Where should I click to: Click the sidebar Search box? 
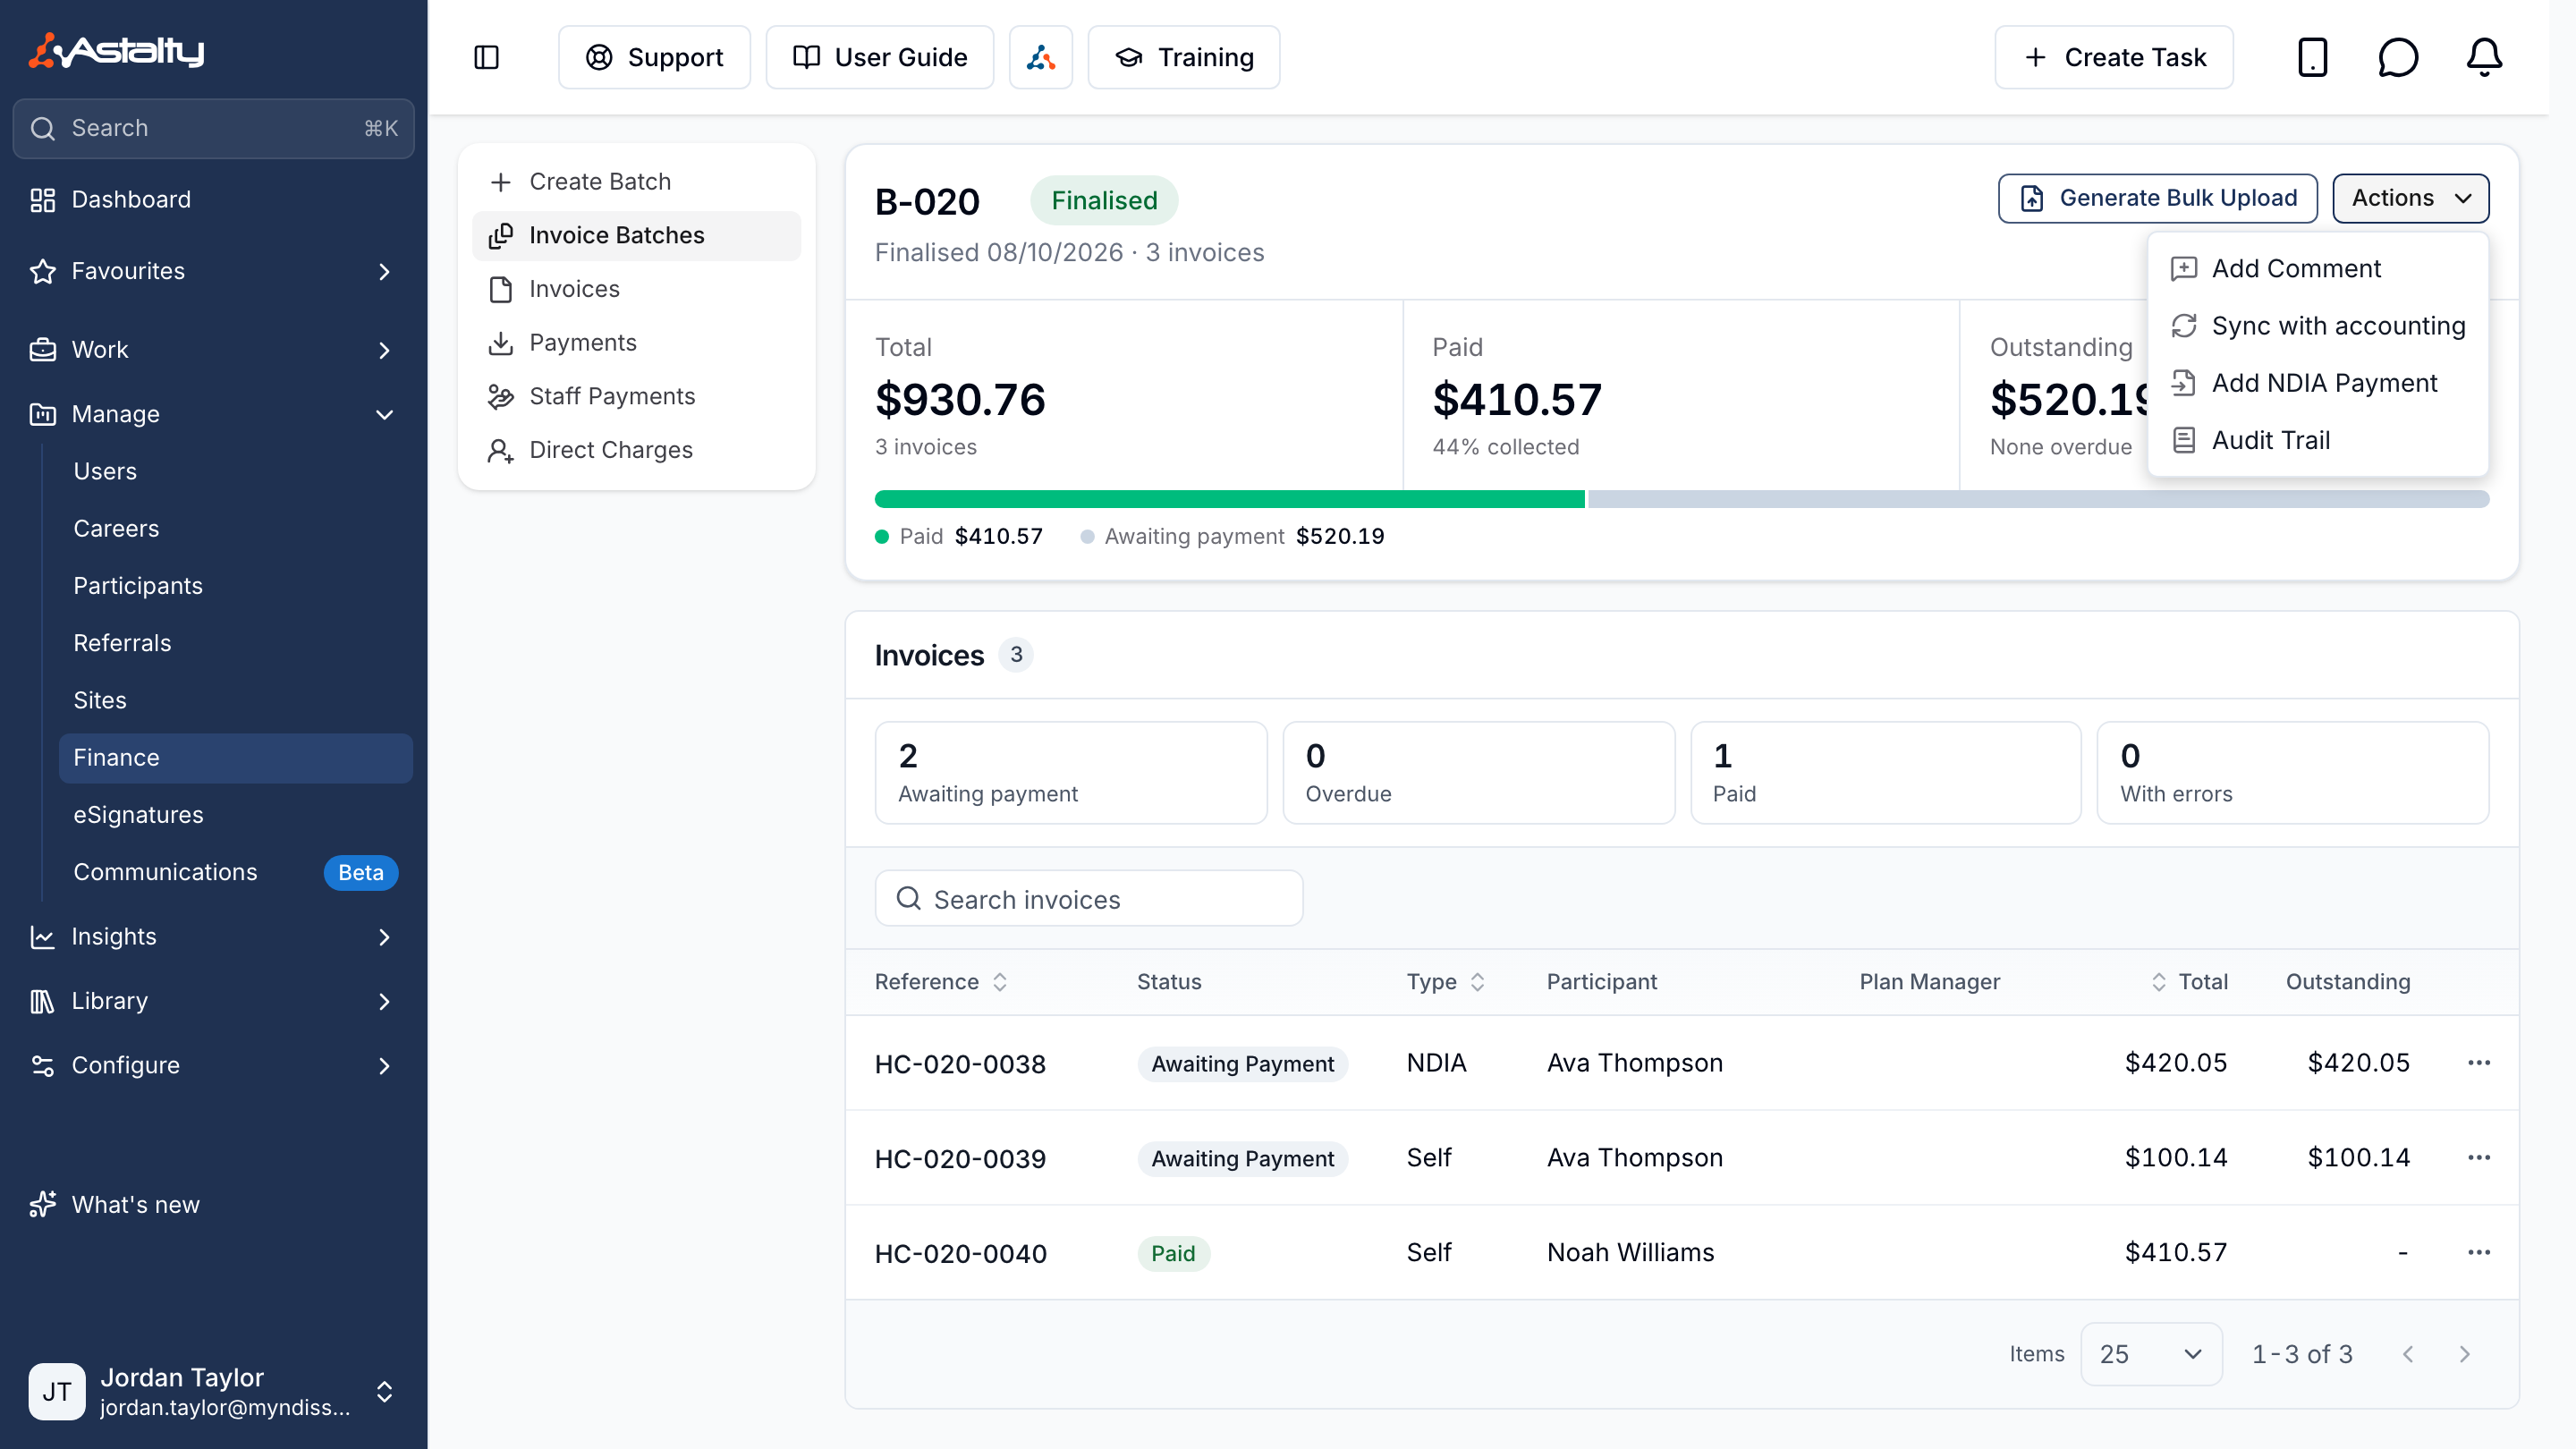point(214,128)
